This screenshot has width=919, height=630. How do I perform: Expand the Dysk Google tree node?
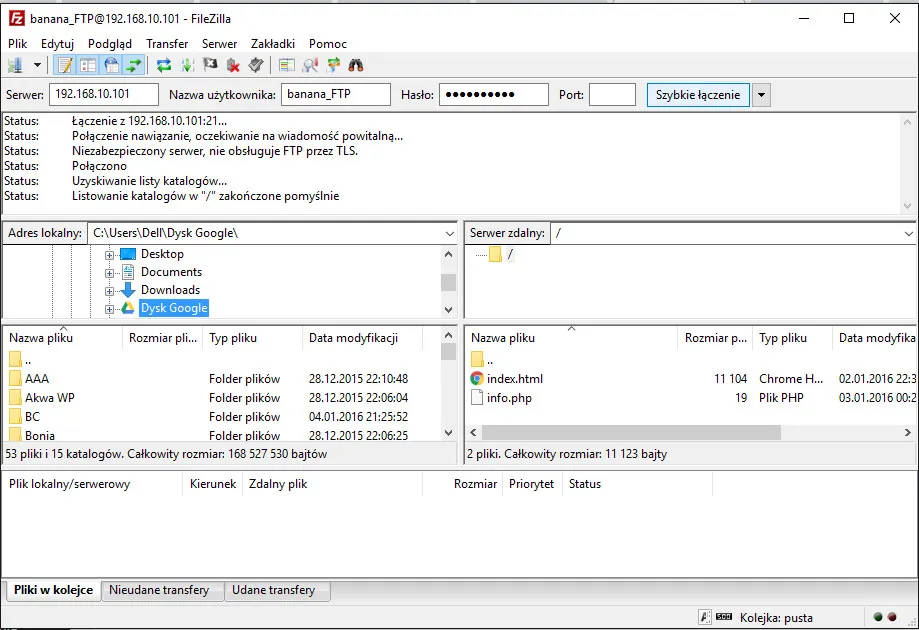tap(110, 309)
